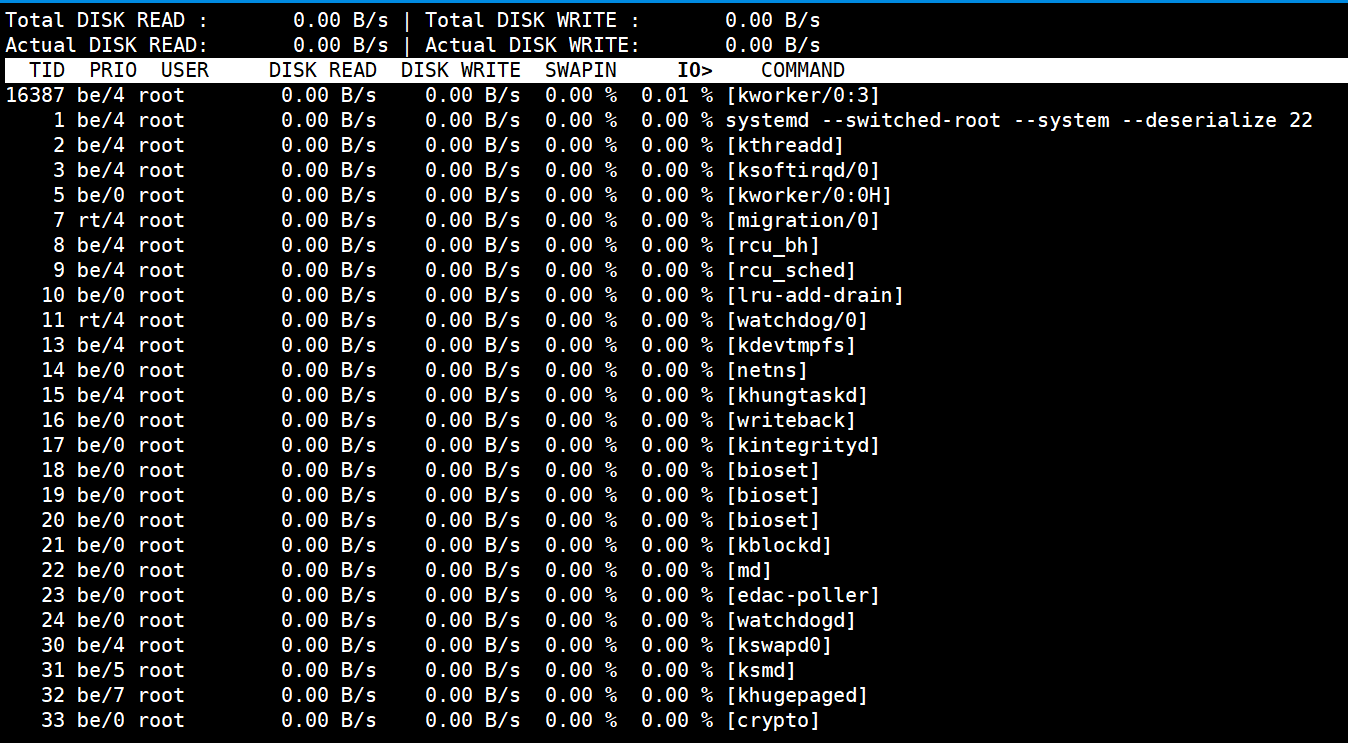Click the [kblockd] process

click(779, 545)
